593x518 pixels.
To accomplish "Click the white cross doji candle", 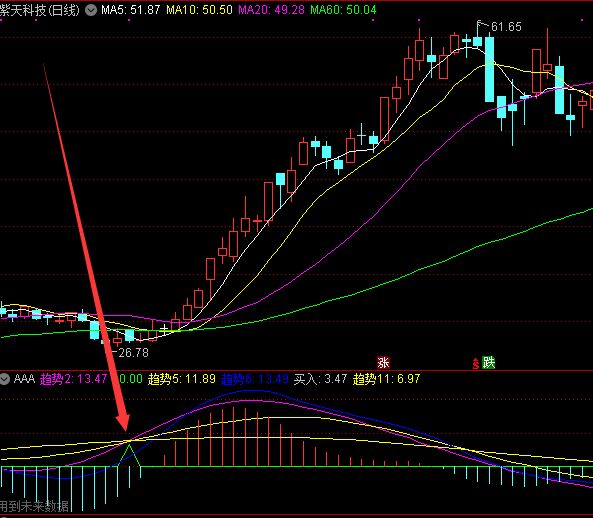I will tap(165, 328).
